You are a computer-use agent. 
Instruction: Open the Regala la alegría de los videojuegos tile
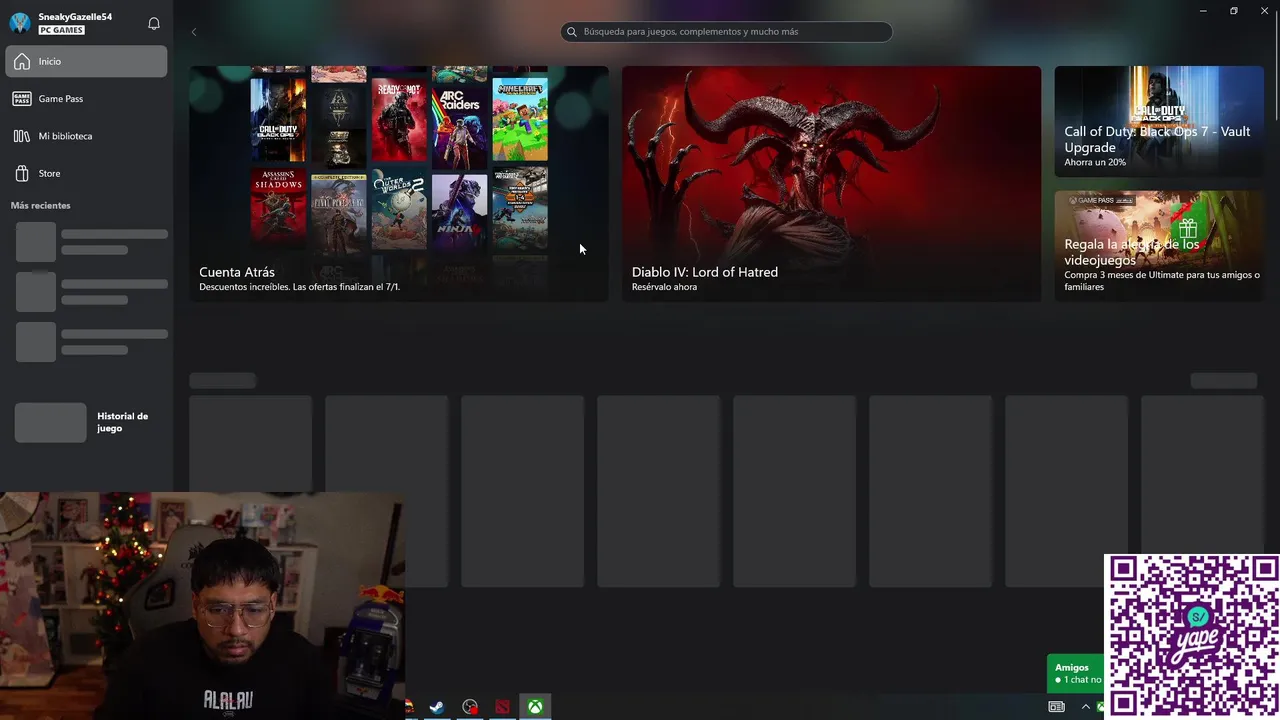coord(1159,246)
